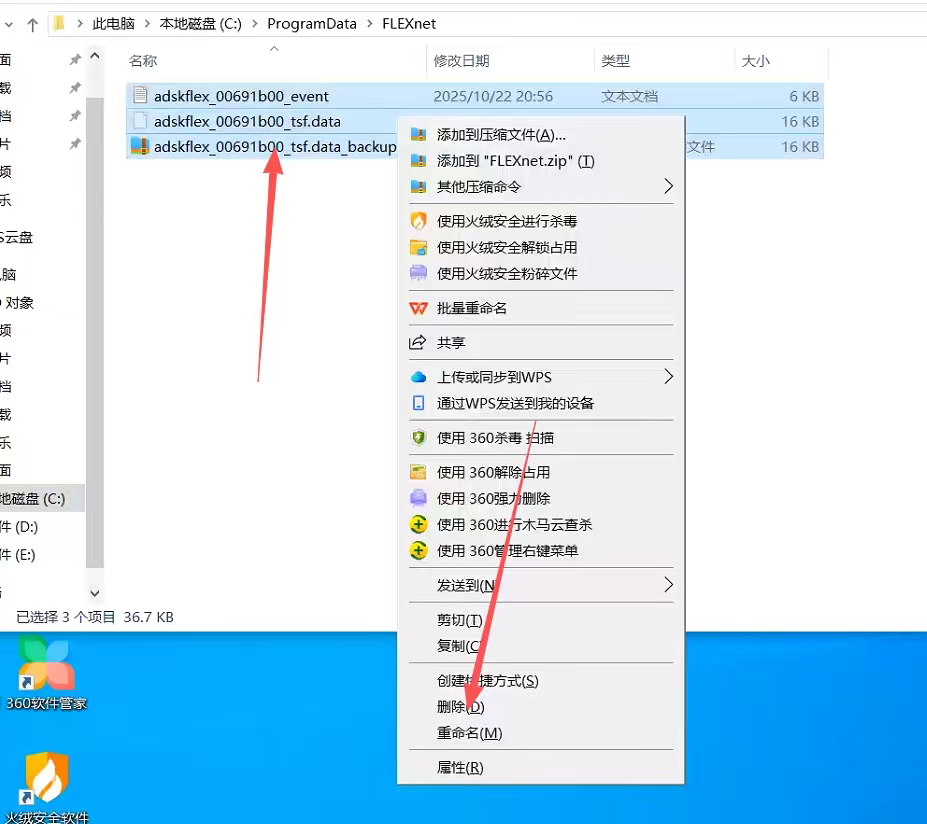Image resolution: width=927 pixels, height=824 pixels.
Task: Select the 使用360杀毒扫描 icon
Action: 417,437
